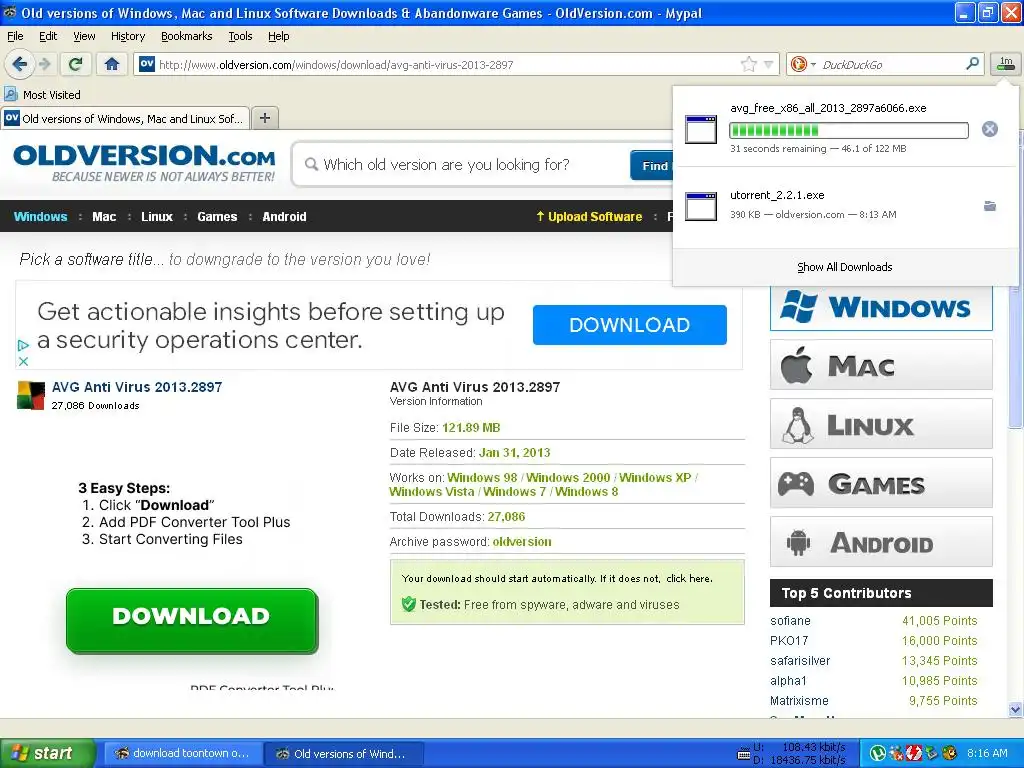Open the Windows Start menu
The width and height of the screenshot is (1024, 768).
click(46, 753)
